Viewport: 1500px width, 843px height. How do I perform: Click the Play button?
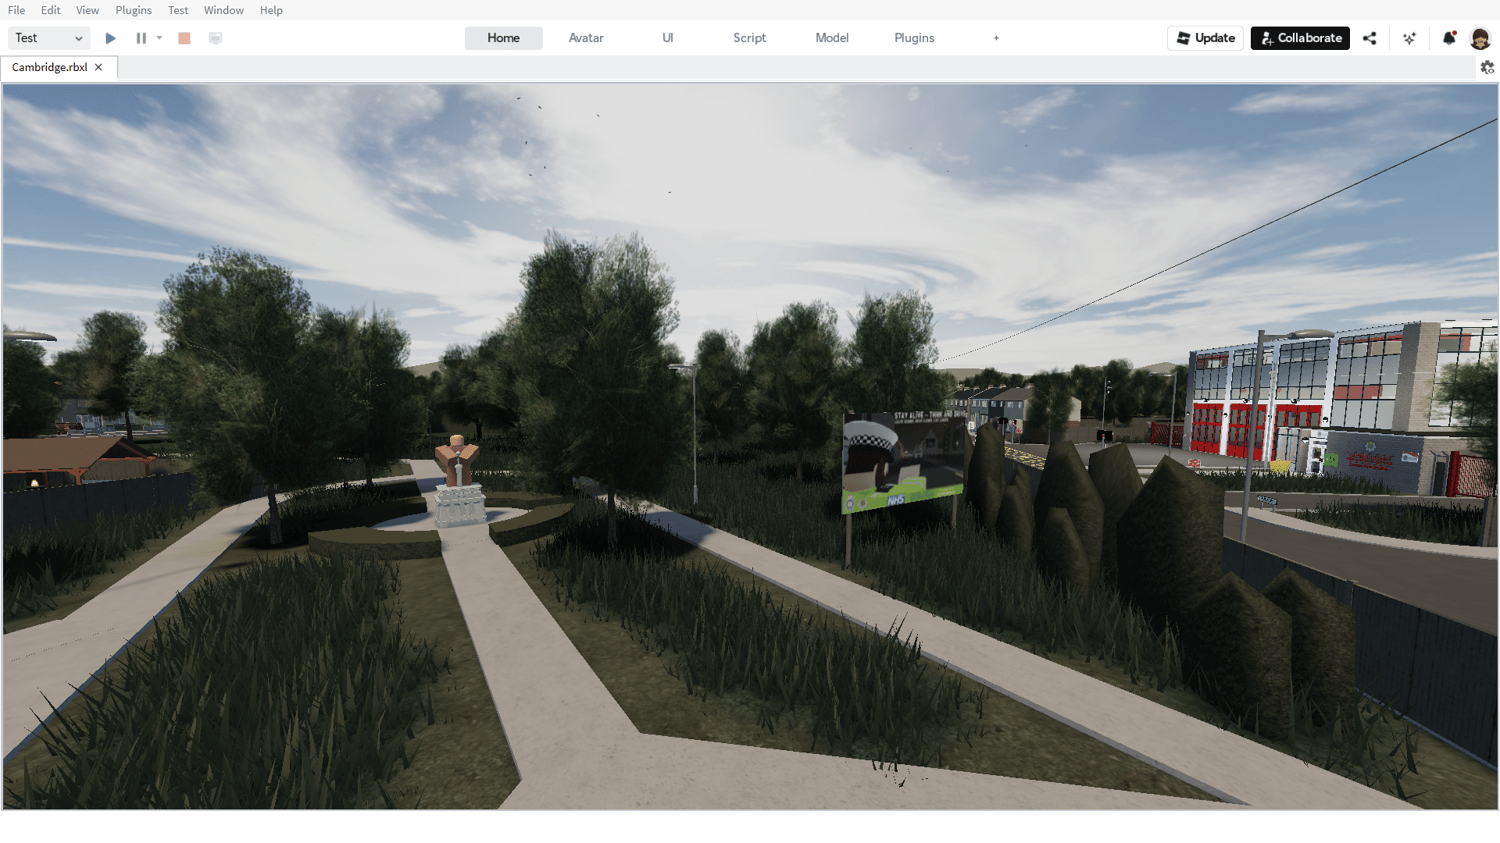coord(111,38)
